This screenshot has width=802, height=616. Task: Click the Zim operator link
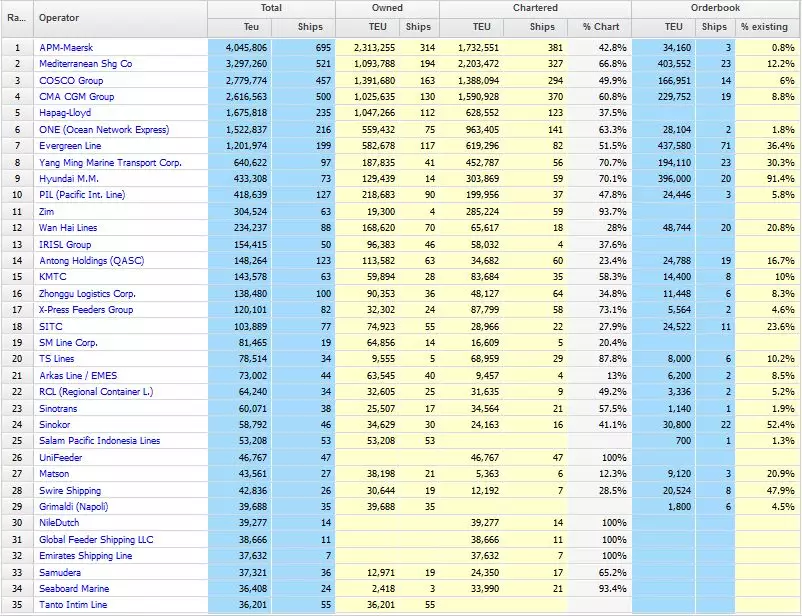(47, 212)
